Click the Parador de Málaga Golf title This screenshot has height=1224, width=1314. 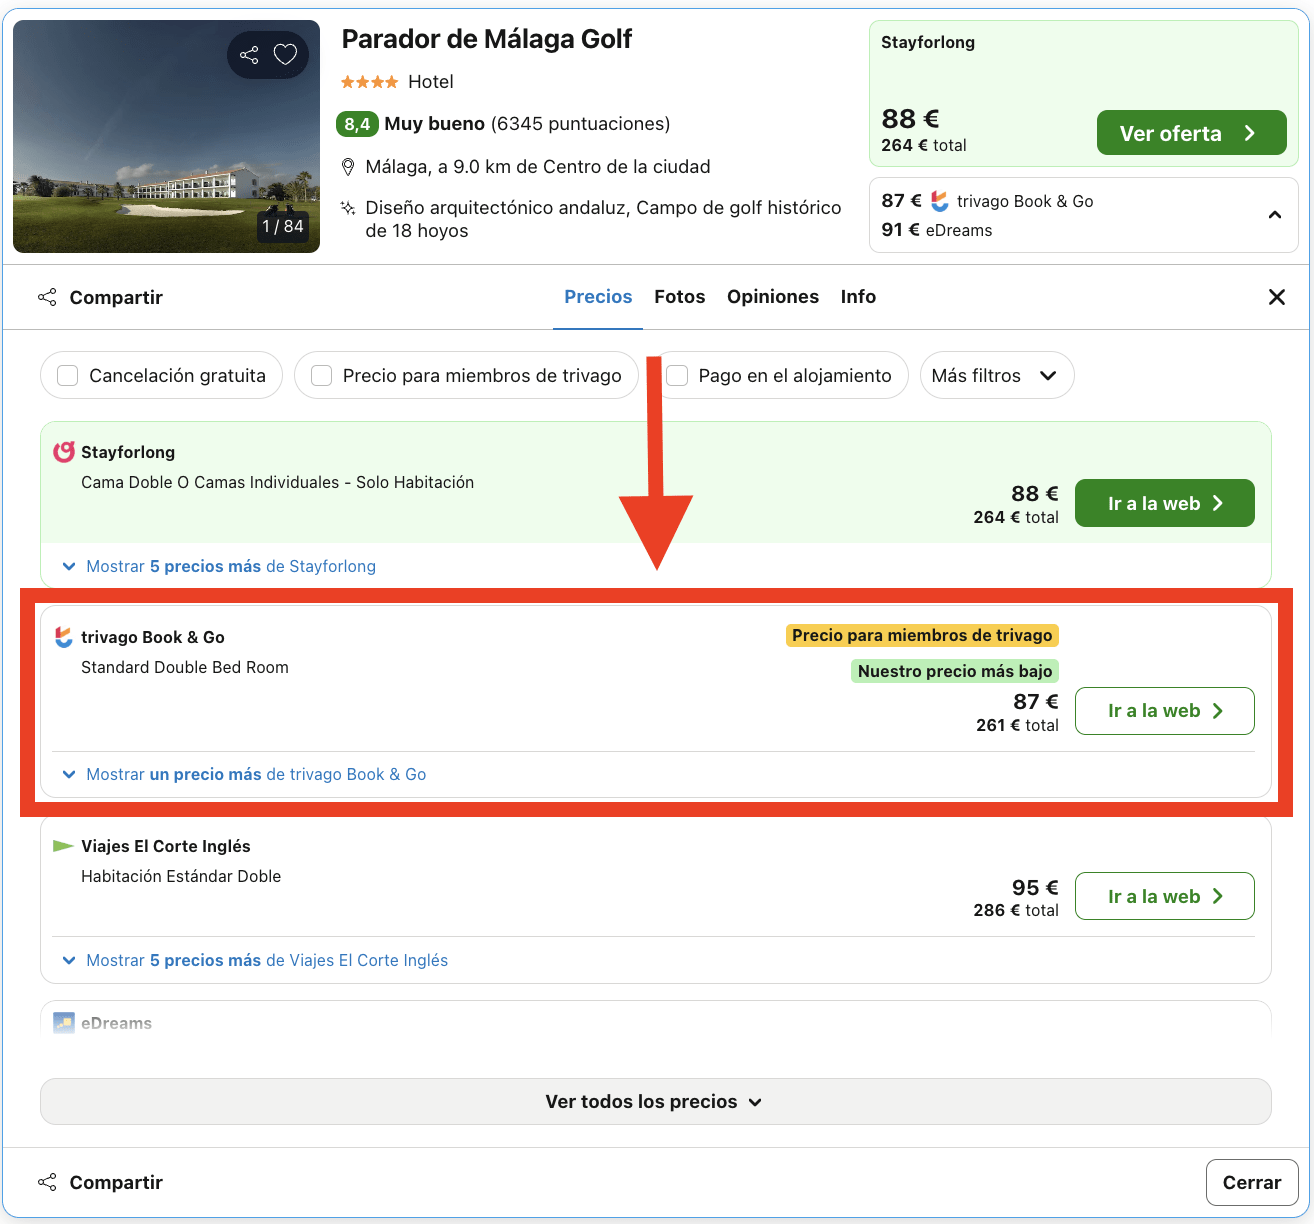[487, 39]
